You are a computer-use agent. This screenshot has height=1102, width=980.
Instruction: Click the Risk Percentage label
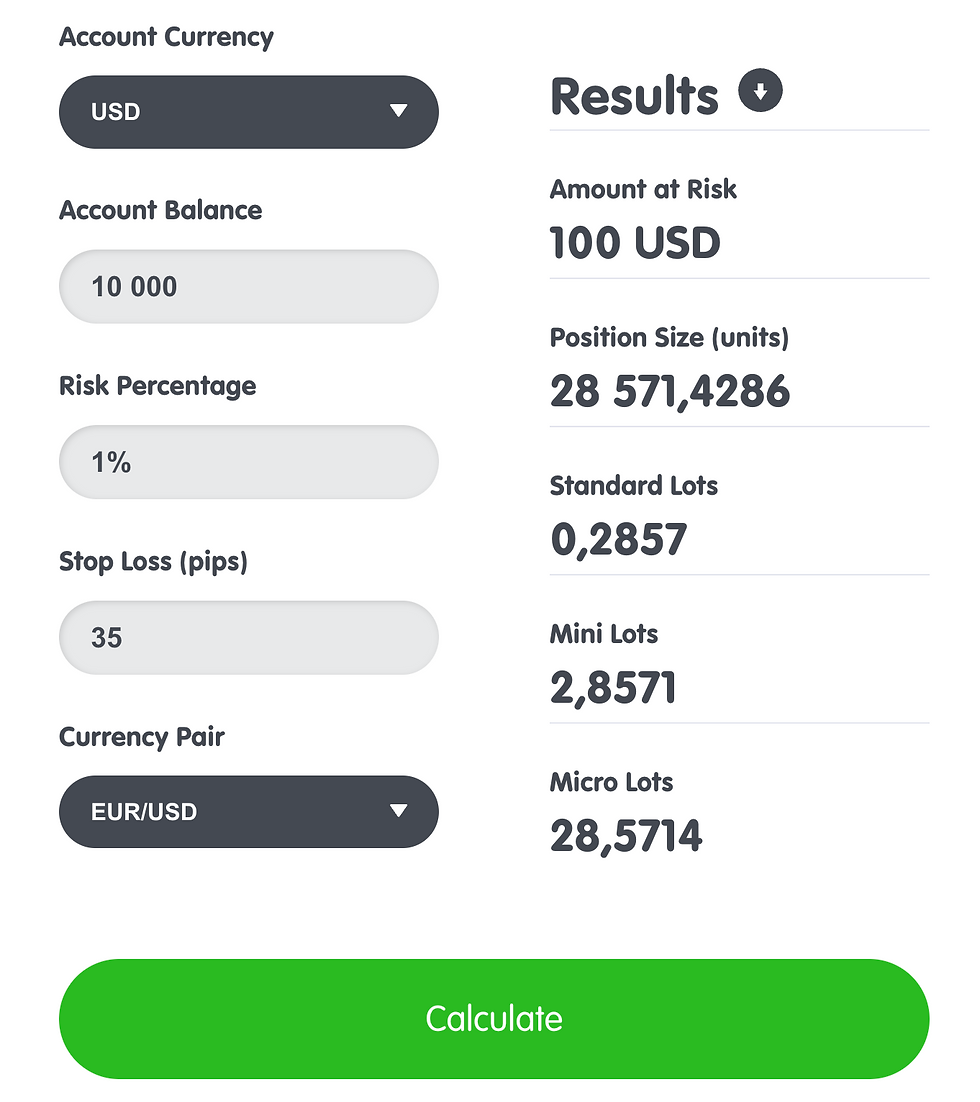(157, 386)
